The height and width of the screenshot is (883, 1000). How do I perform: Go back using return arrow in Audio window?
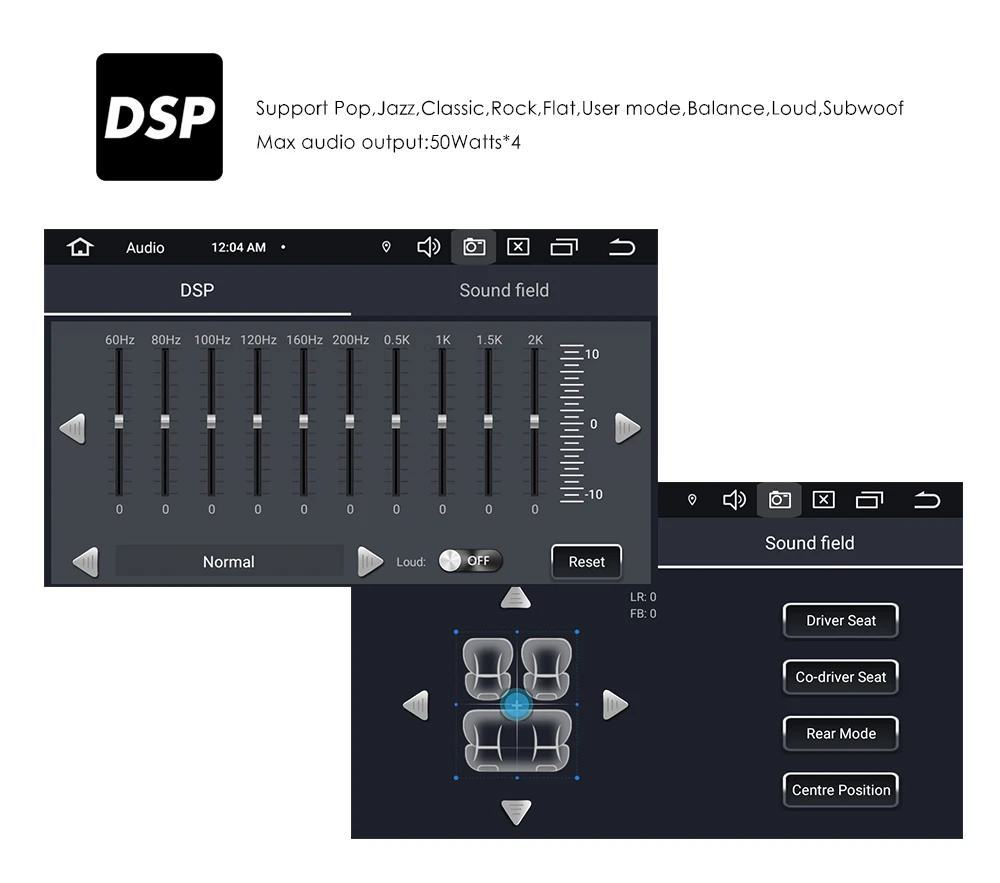click(622, 247)
